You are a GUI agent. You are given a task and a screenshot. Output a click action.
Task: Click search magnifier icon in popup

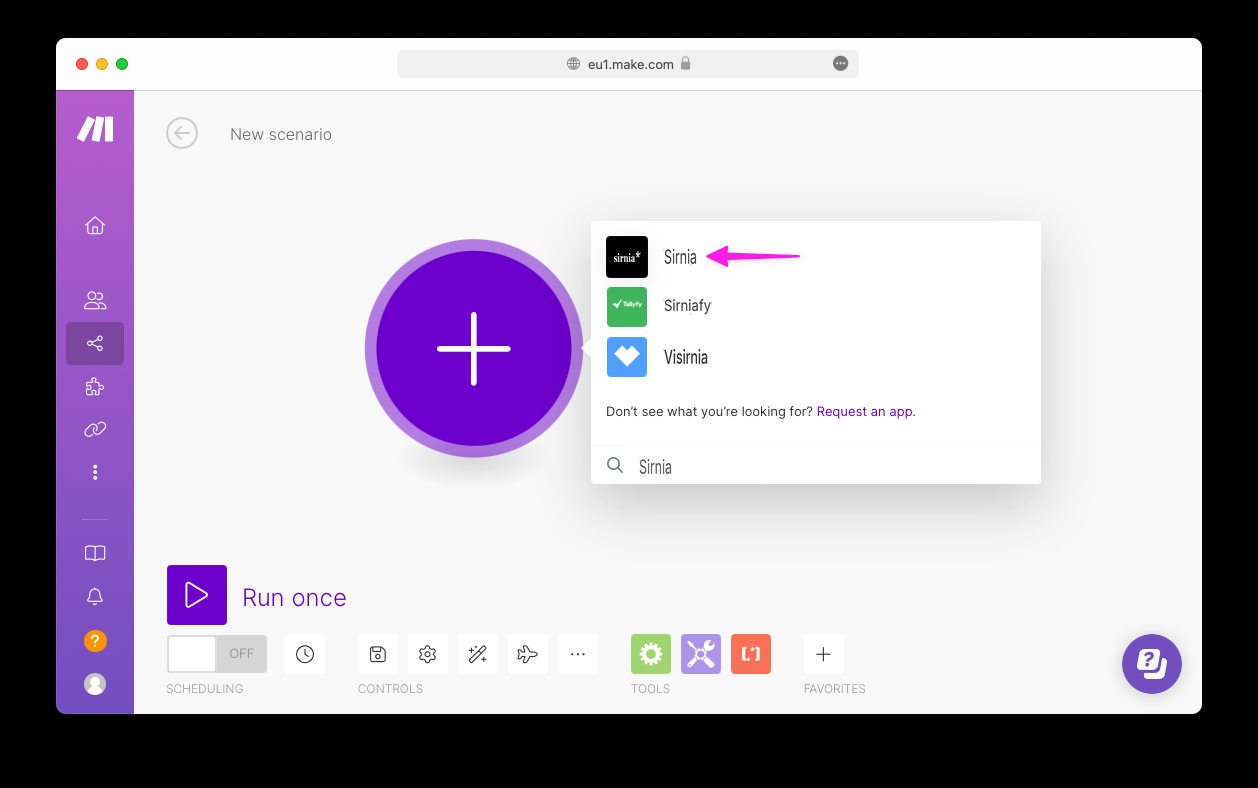click(616, 465)
